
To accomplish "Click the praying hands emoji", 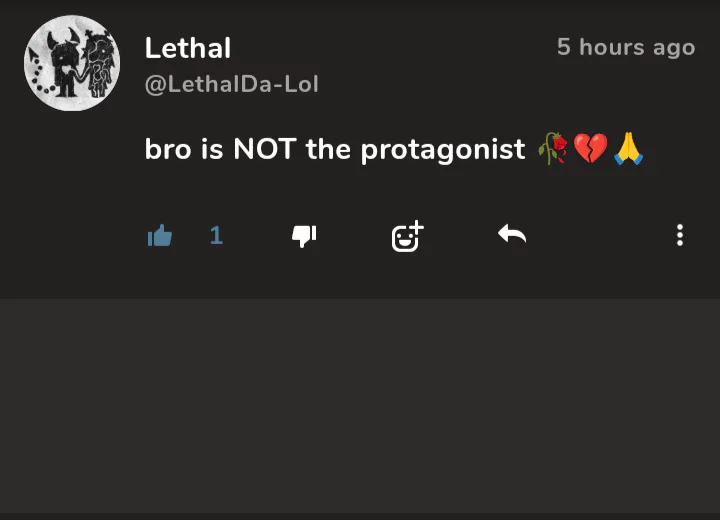I will tap(628, 150).
